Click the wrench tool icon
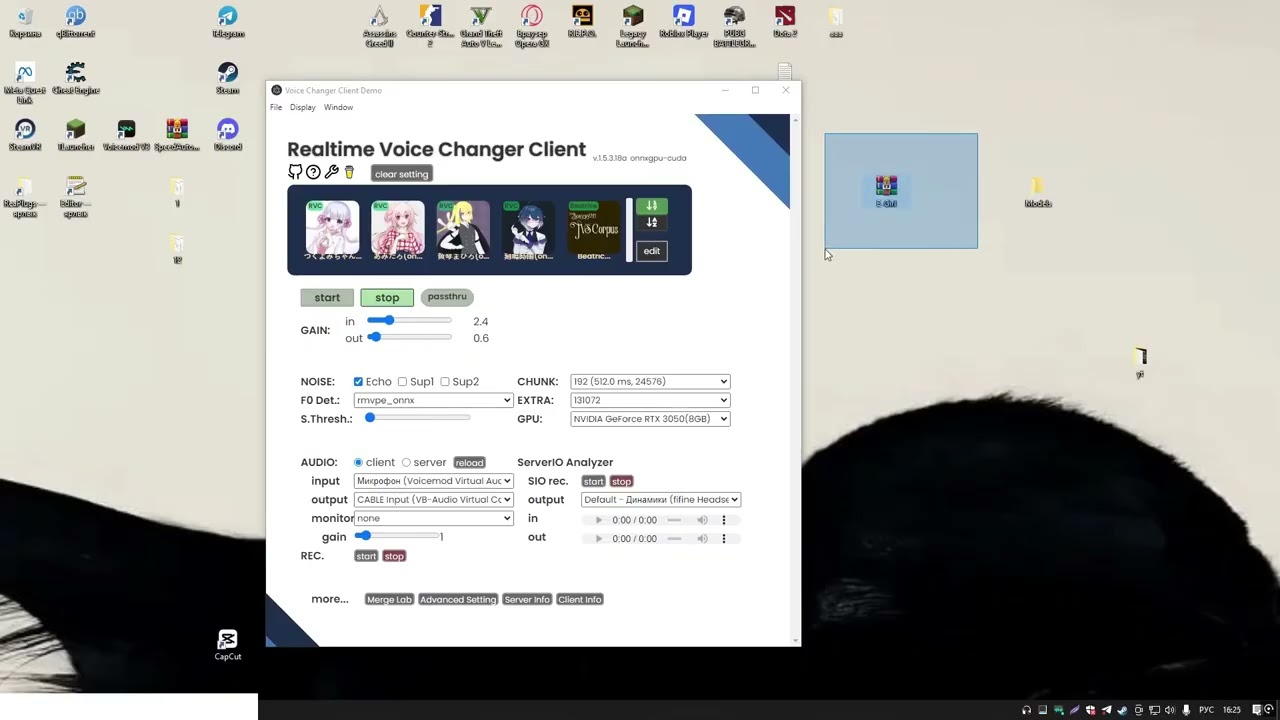The width and height of the screenshot is (1280, 720). [332, 172]
